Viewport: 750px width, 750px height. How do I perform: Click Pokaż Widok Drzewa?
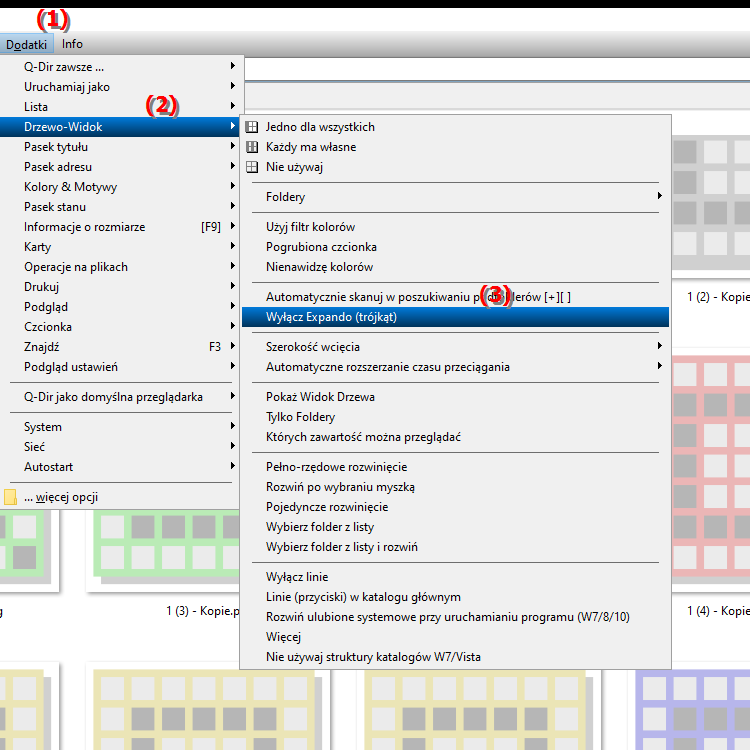(x=455, y=397)
